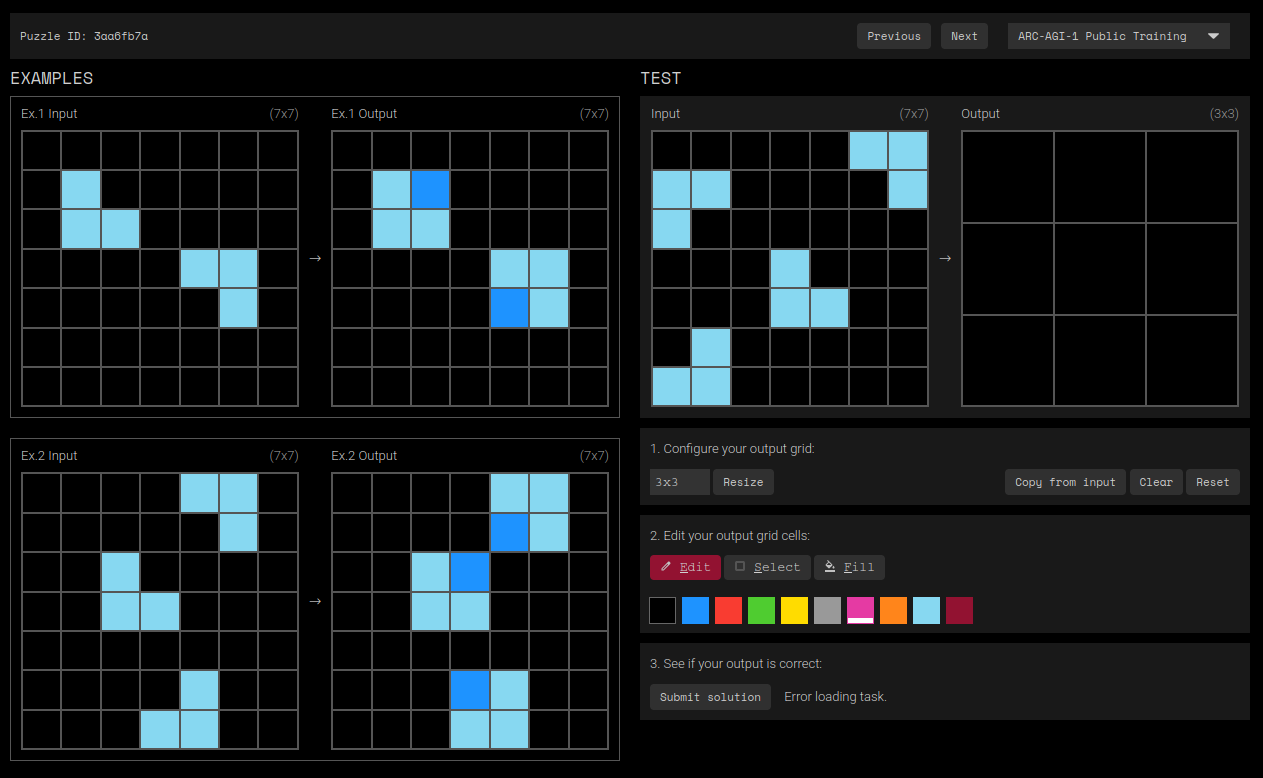Screen dimensions: 1263x778
Task: Go to the Previous puzzle
Action: coord(893,36)
